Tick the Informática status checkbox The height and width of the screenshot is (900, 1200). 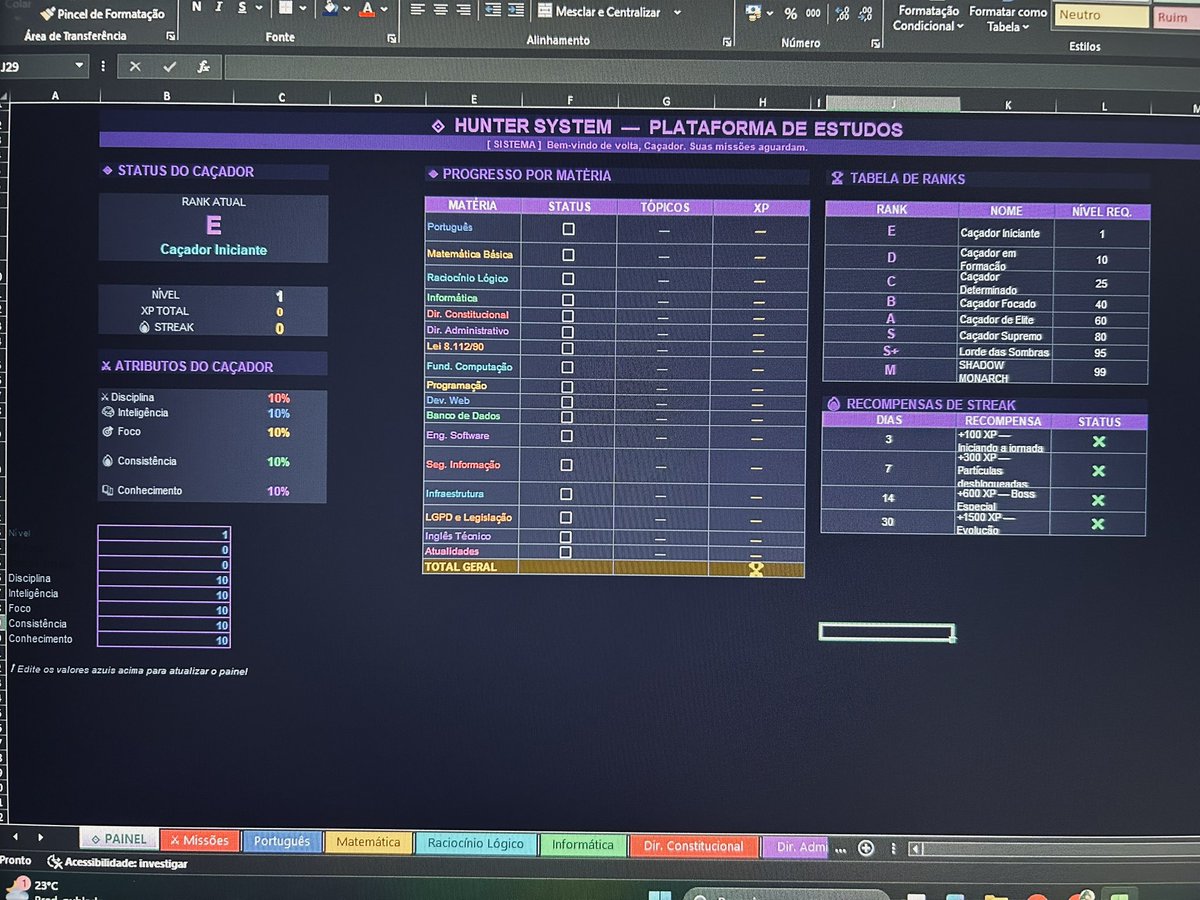pyautogui.click(x=568, y=299)
